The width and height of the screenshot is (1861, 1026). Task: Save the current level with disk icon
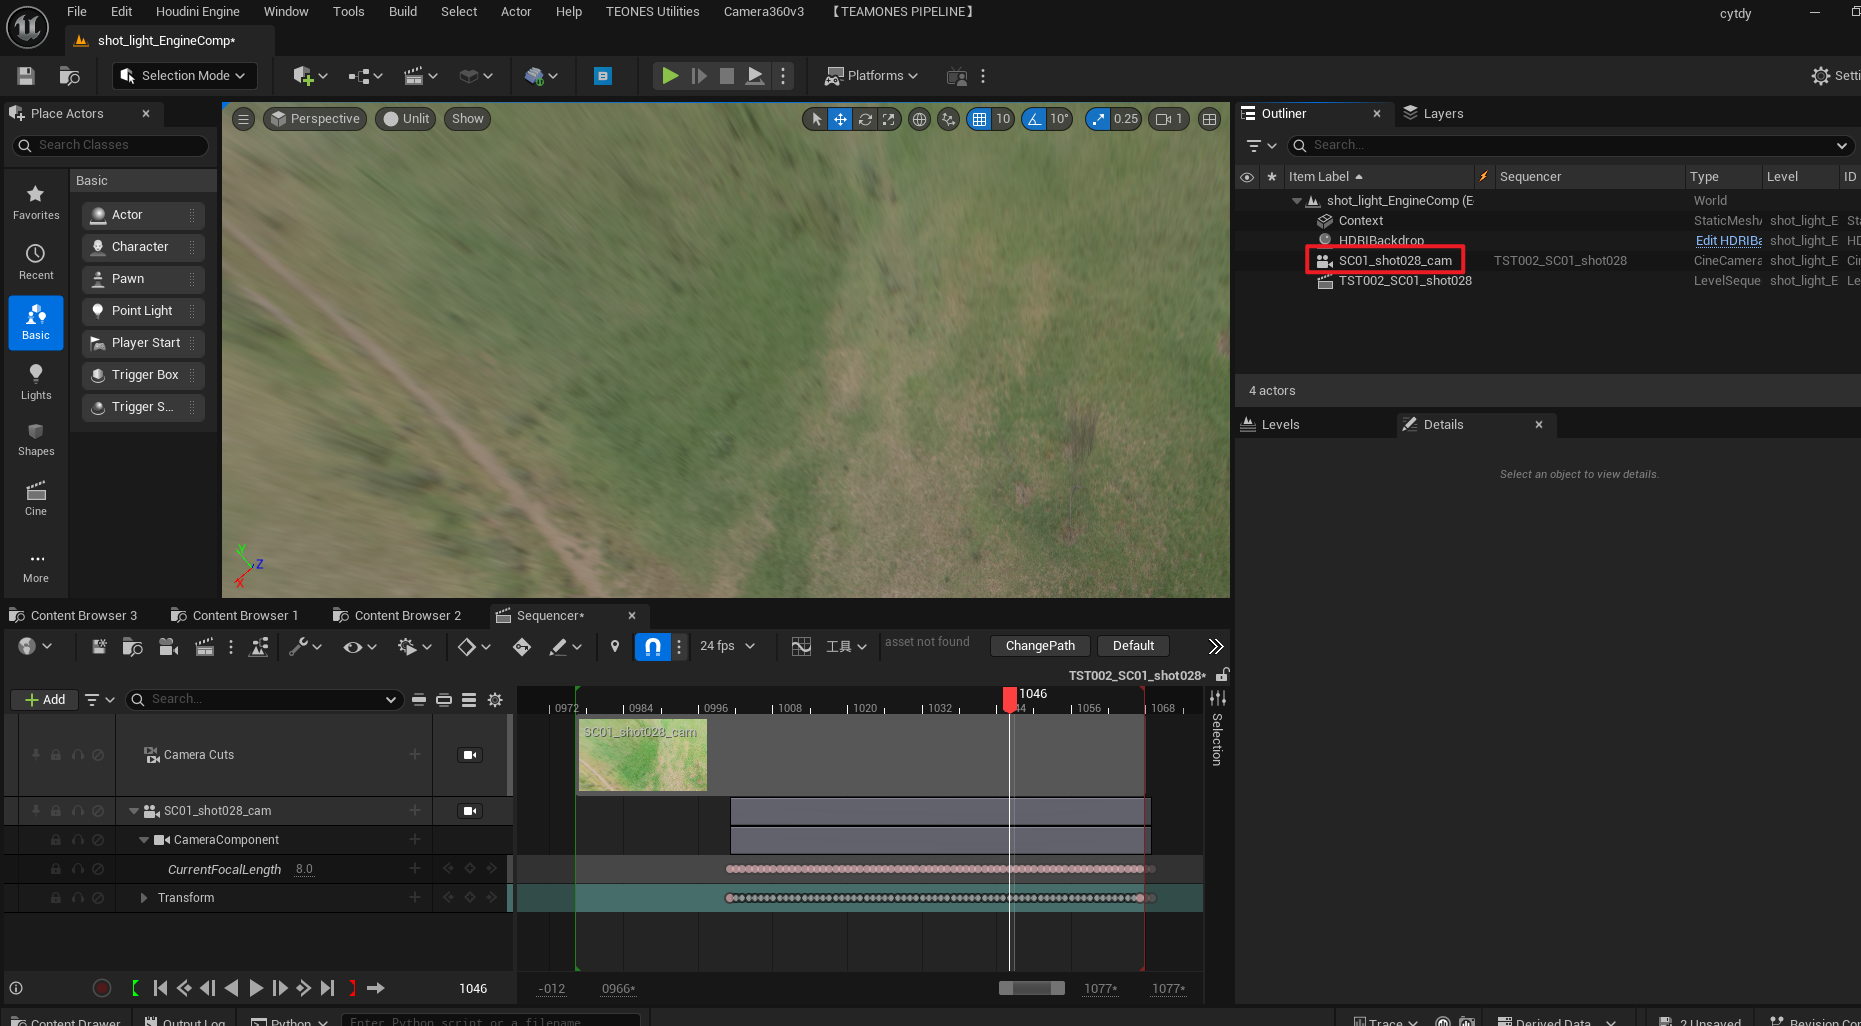pos(26,76)
